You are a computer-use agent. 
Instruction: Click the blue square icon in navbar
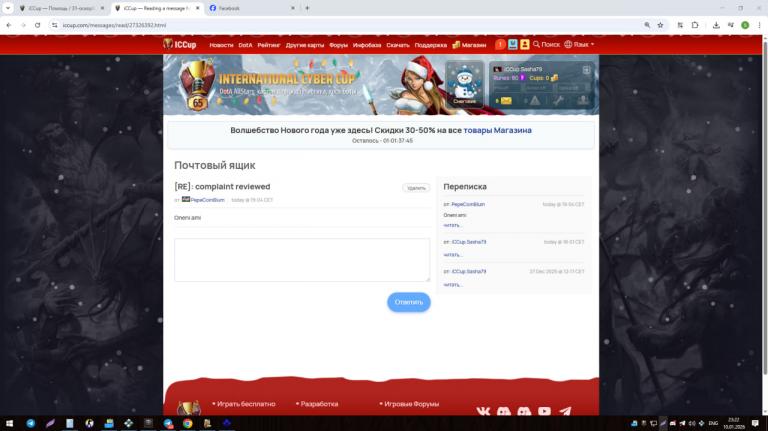coord(512,45)
